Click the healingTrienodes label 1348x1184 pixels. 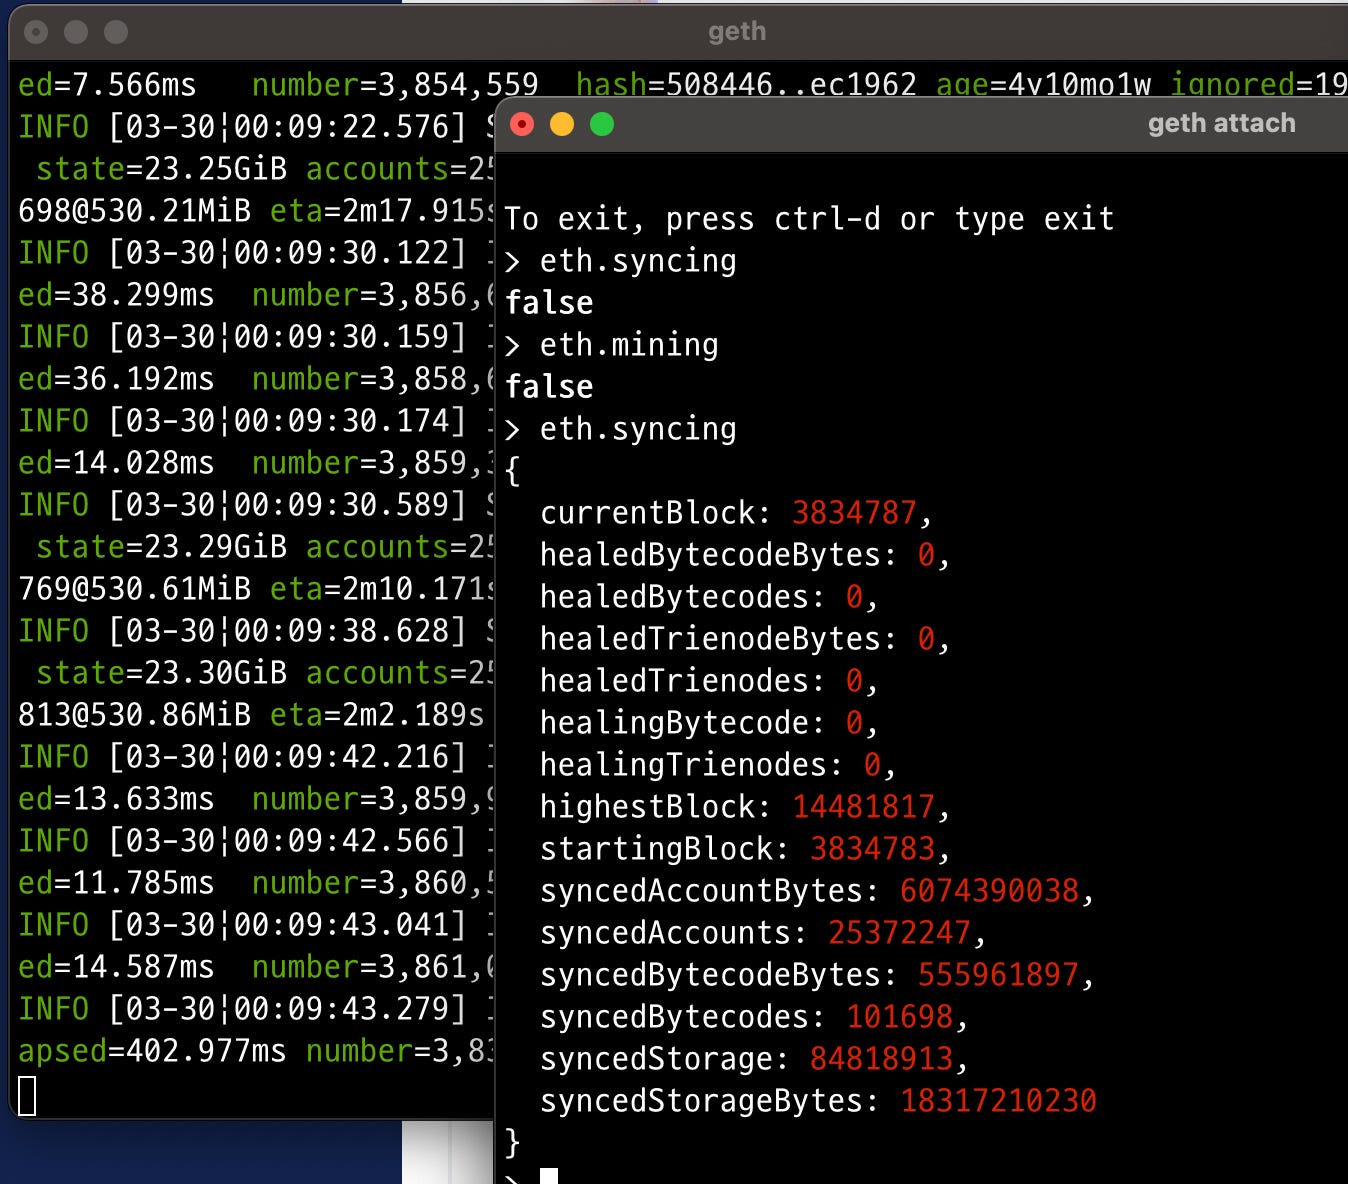click(693, 765)
